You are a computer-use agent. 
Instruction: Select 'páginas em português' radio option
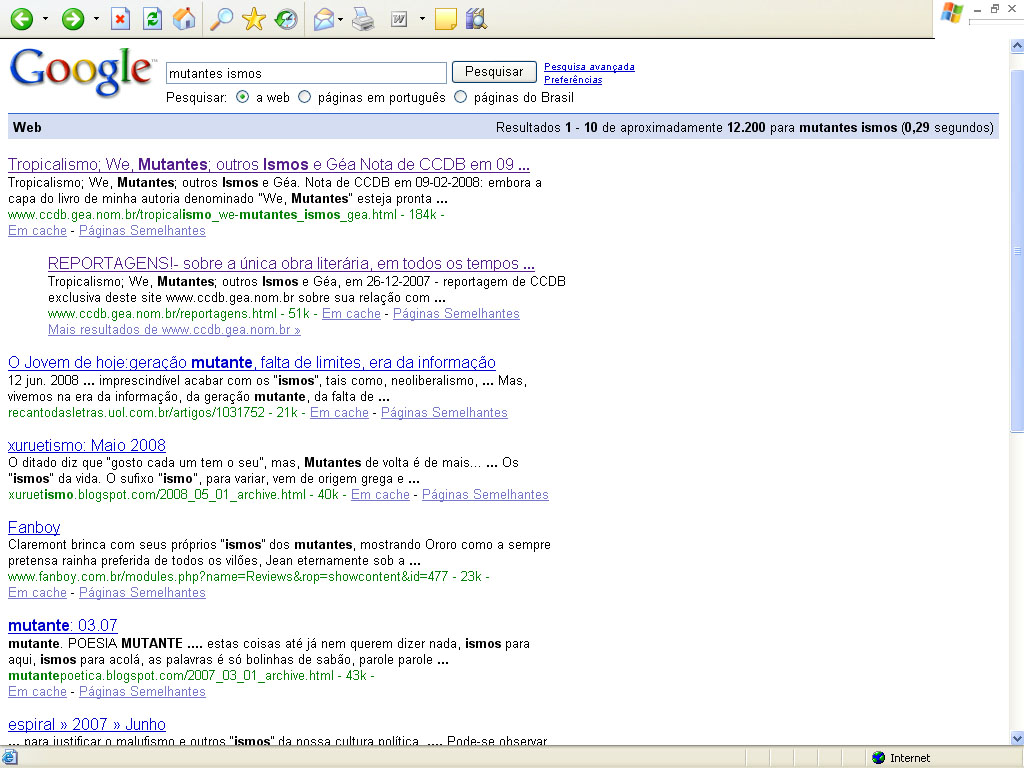(305, 98)
